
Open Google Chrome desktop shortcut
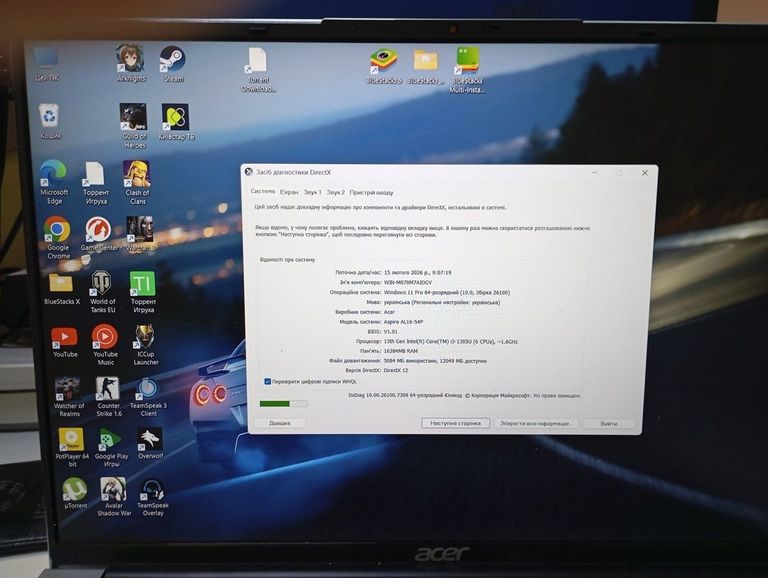click(58, 238)
